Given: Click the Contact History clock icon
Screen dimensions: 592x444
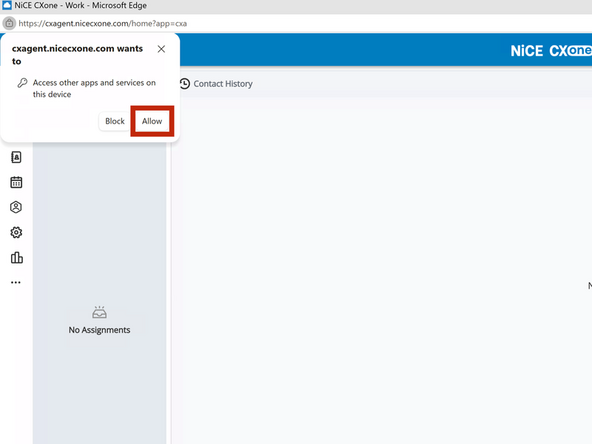Looking at the screenshot, I should click(185, 83).
